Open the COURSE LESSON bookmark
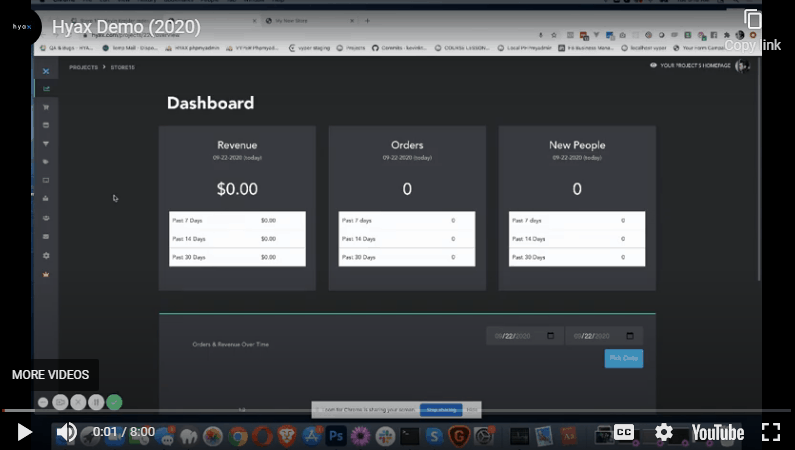 pyautogui.click(x=462, y=48)
